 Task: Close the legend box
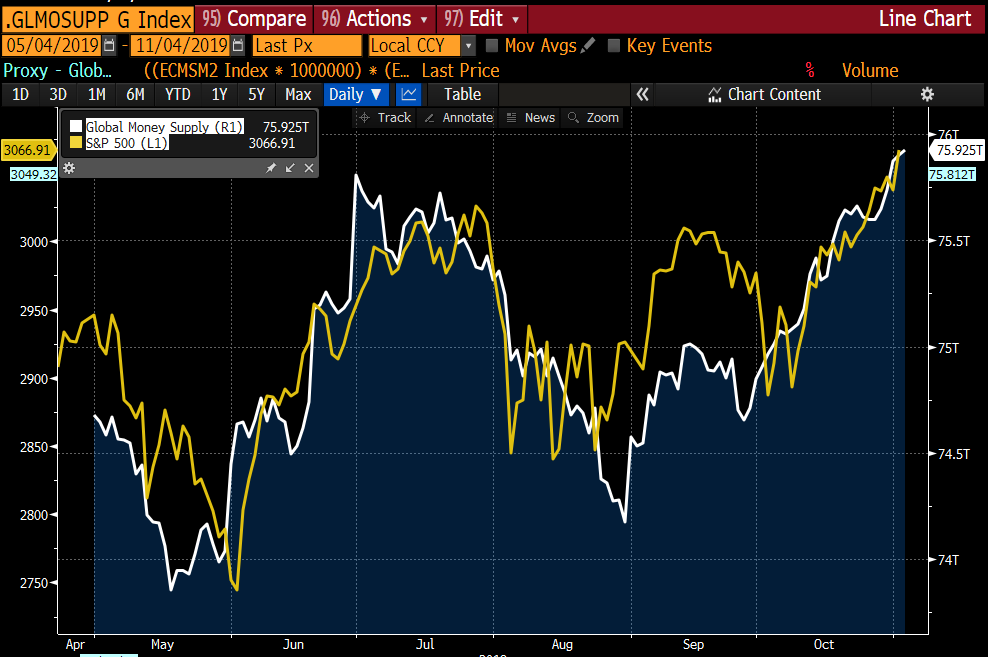[x=309, y=168]
